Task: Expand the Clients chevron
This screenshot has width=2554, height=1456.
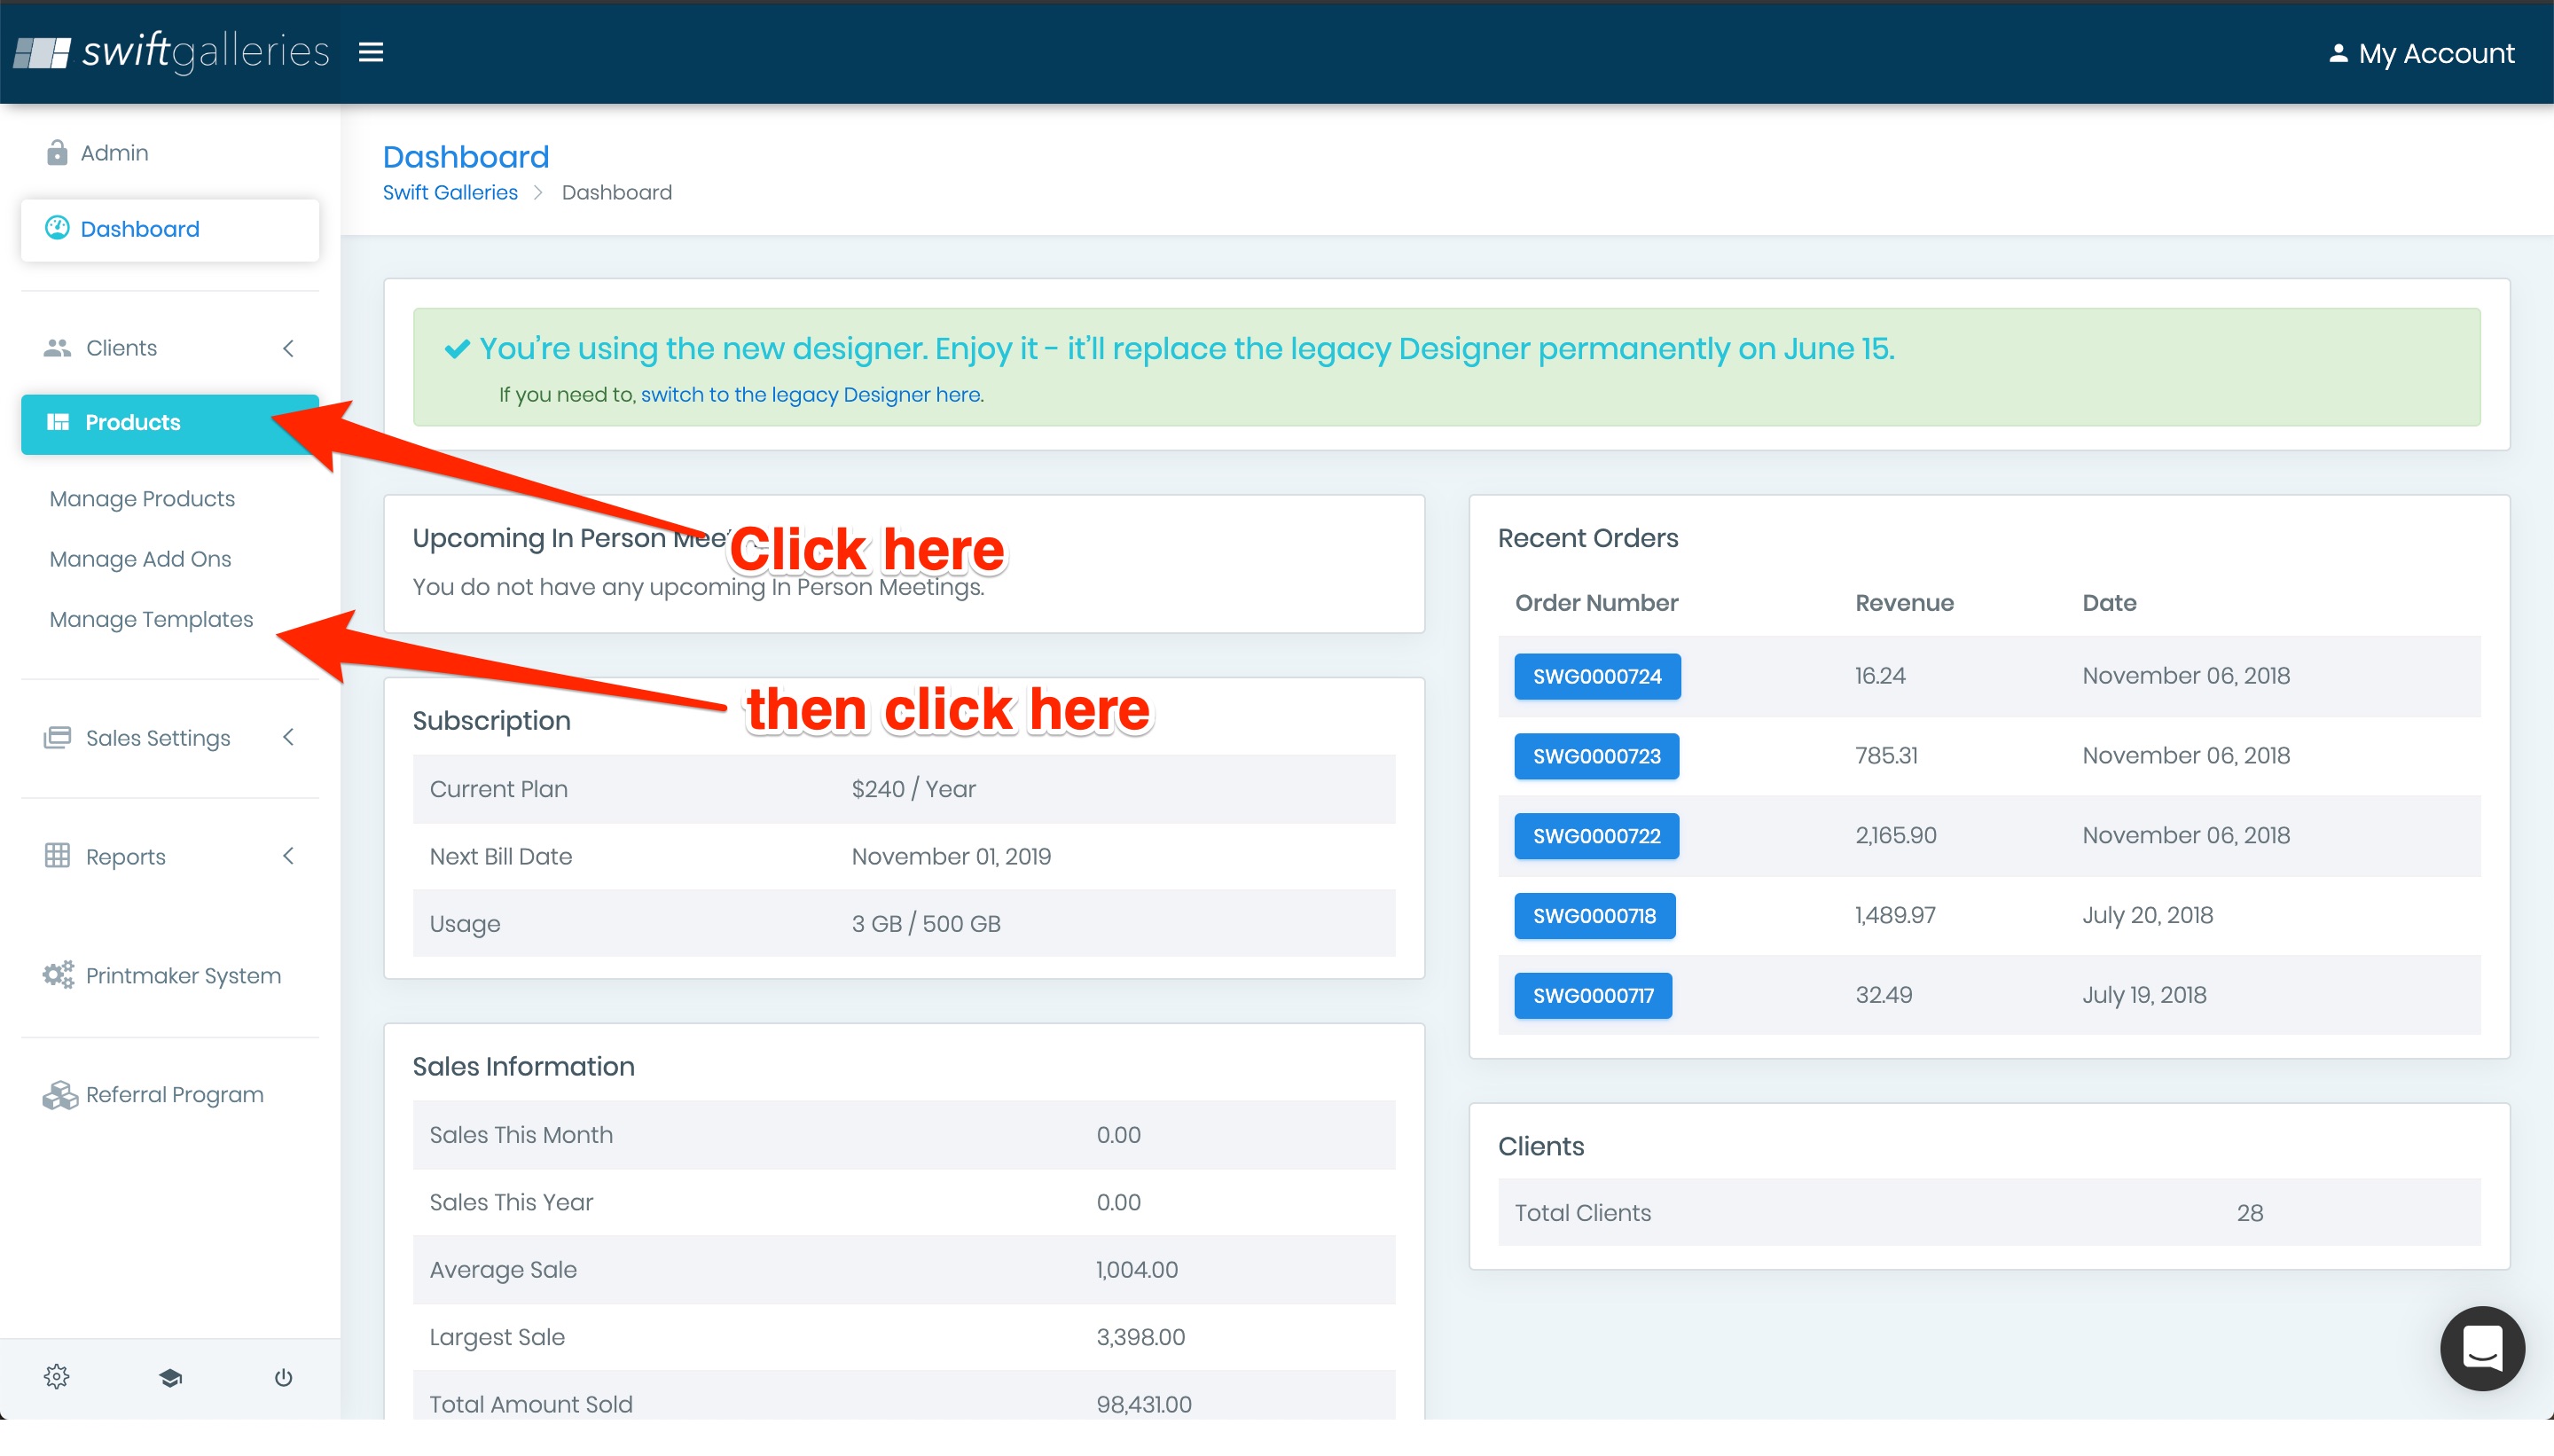Action: coord(288,348)
